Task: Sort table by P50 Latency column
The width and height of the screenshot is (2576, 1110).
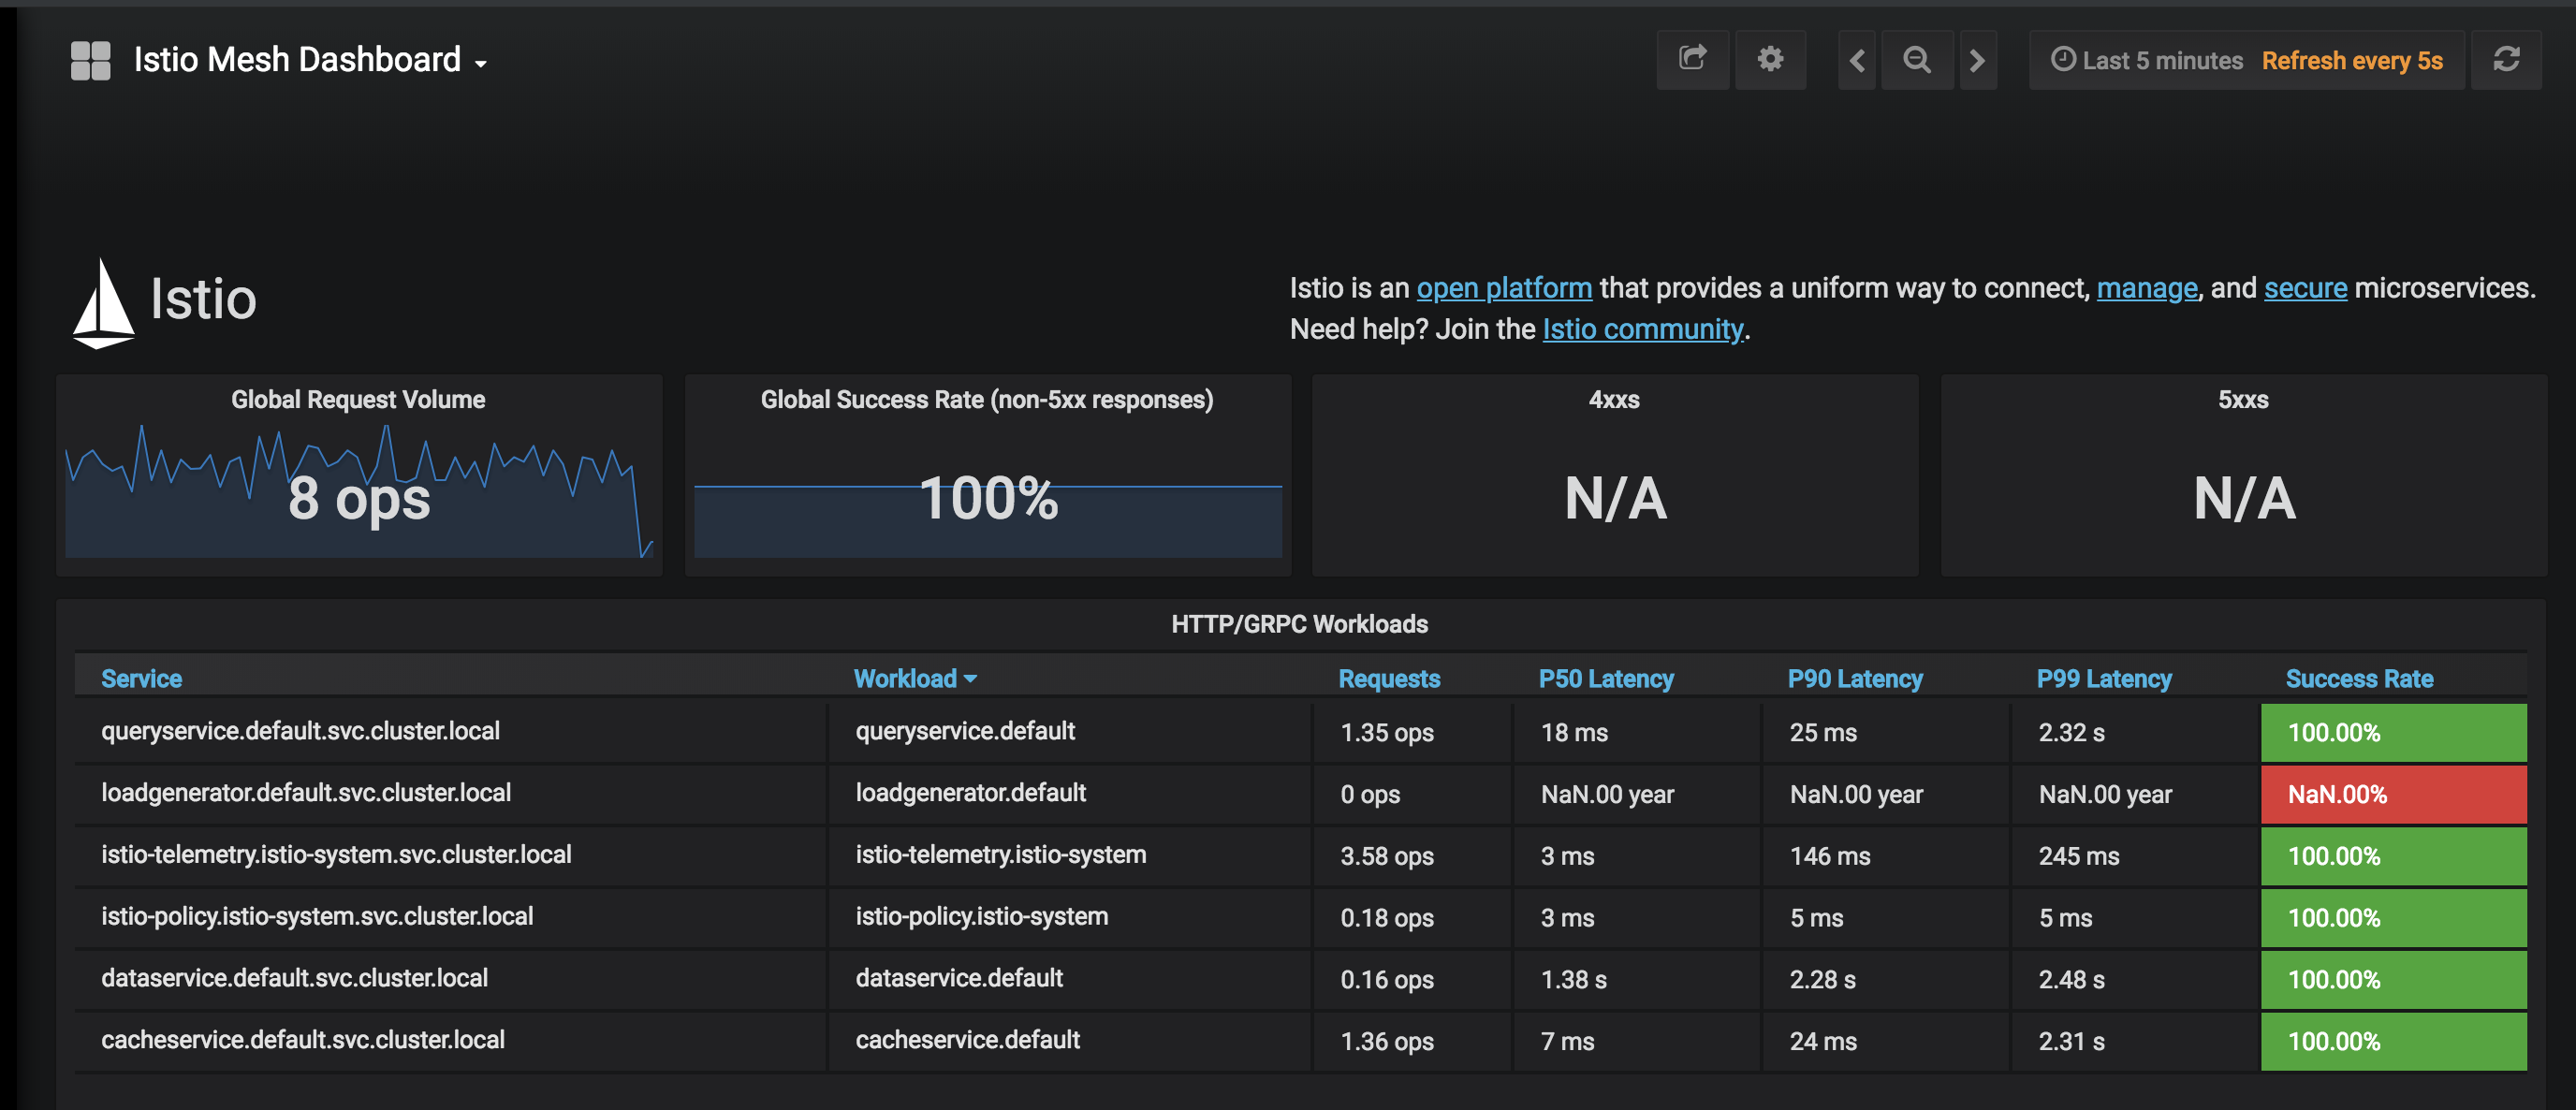Action: click(x=1606, y=678)
